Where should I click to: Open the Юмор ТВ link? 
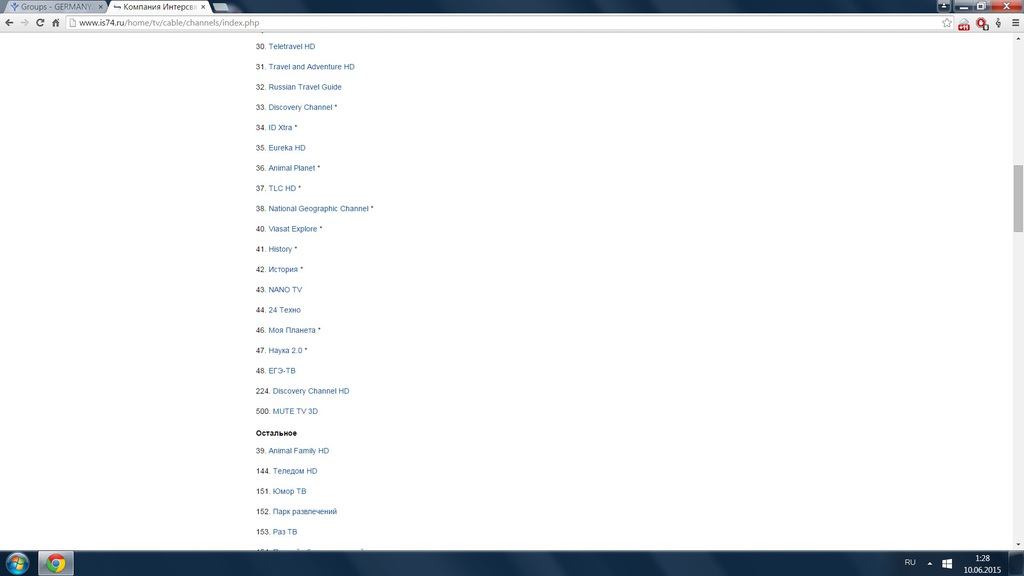[x=289, y=491]
